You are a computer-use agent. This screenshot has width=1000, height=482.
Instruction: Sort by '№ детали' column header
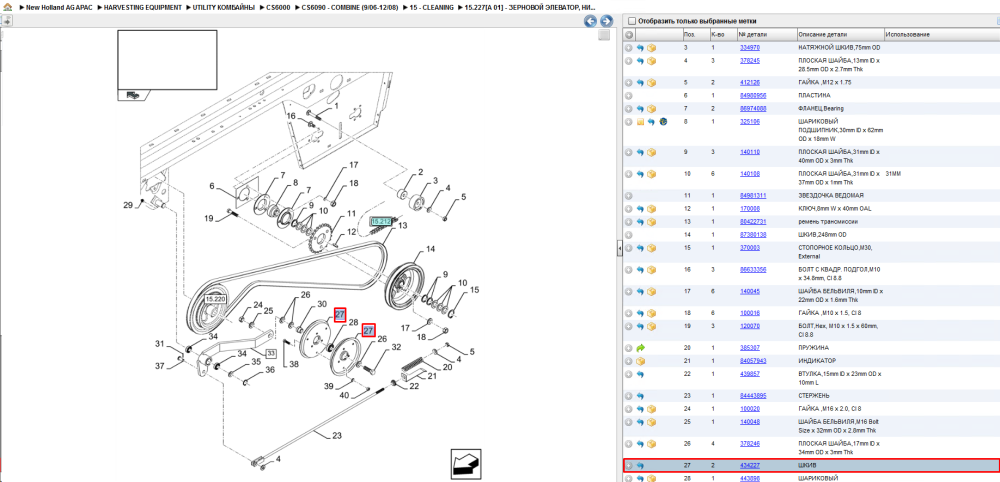coord(767,34)
